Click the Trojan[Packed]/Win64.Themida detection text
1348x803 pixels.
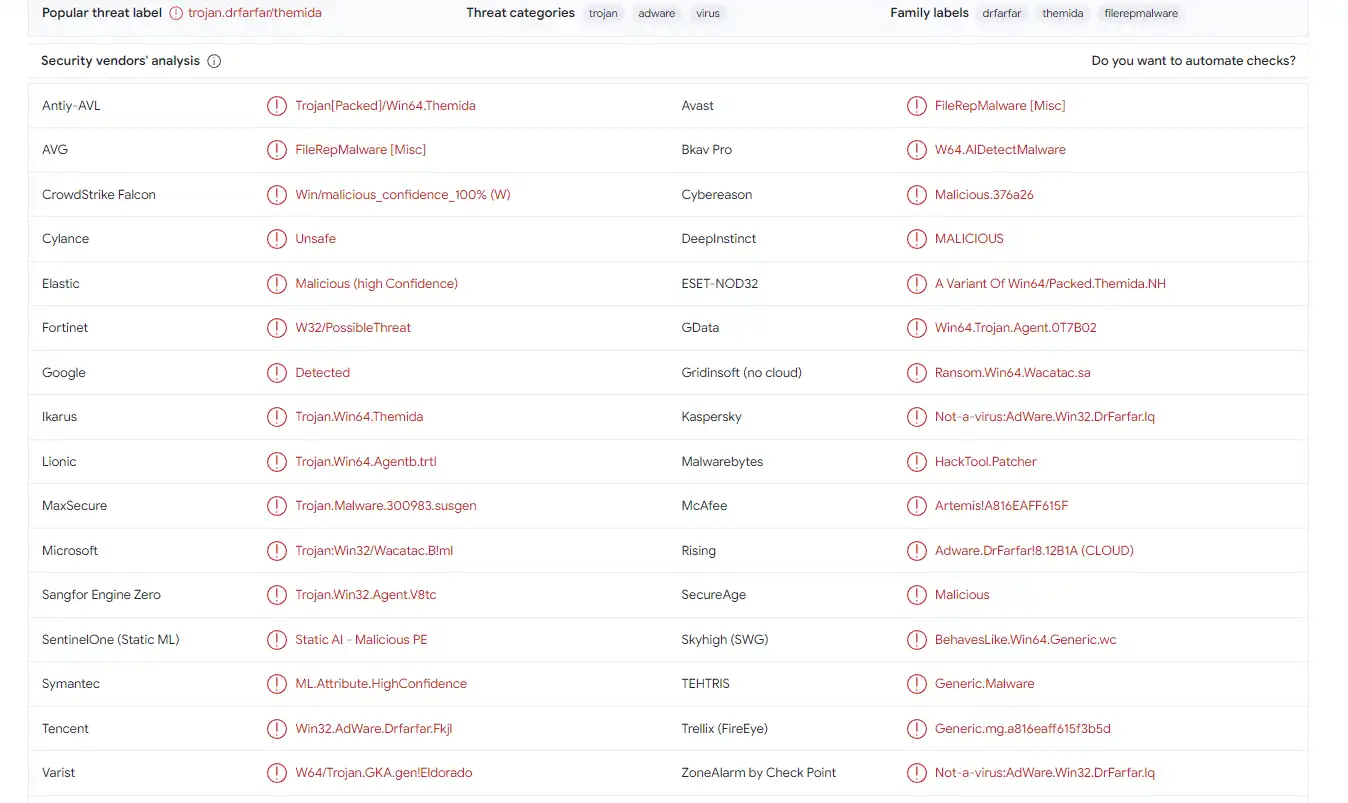click(x=385, y=106)
